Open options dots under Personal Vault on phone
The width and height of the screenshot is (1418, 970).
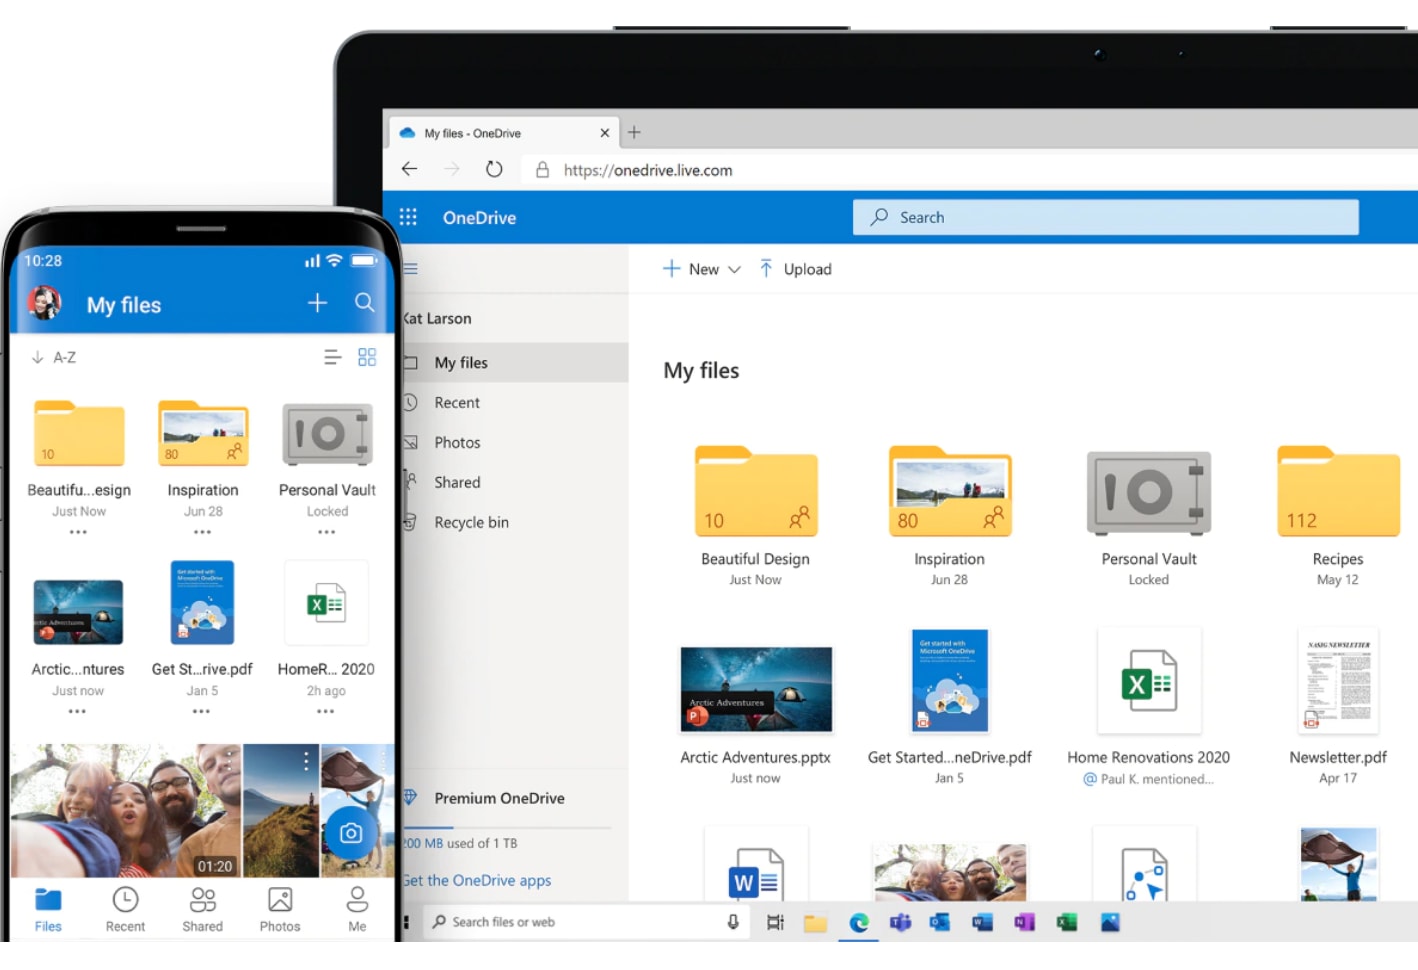tap(326, 532)
